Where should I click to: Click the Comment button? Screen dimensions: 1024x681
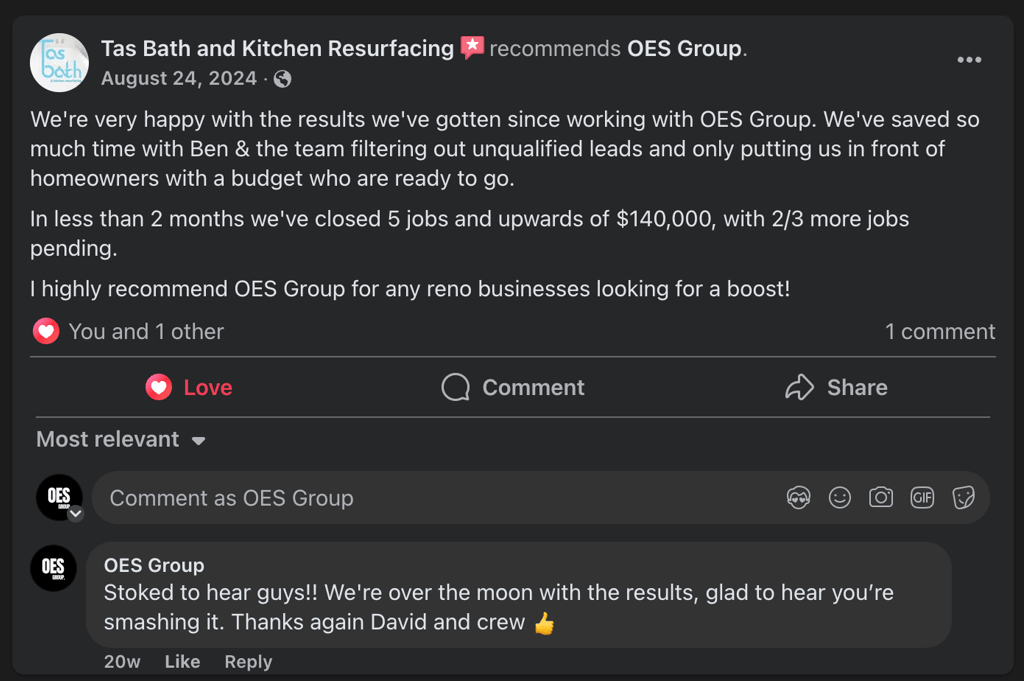coord(513,388)
